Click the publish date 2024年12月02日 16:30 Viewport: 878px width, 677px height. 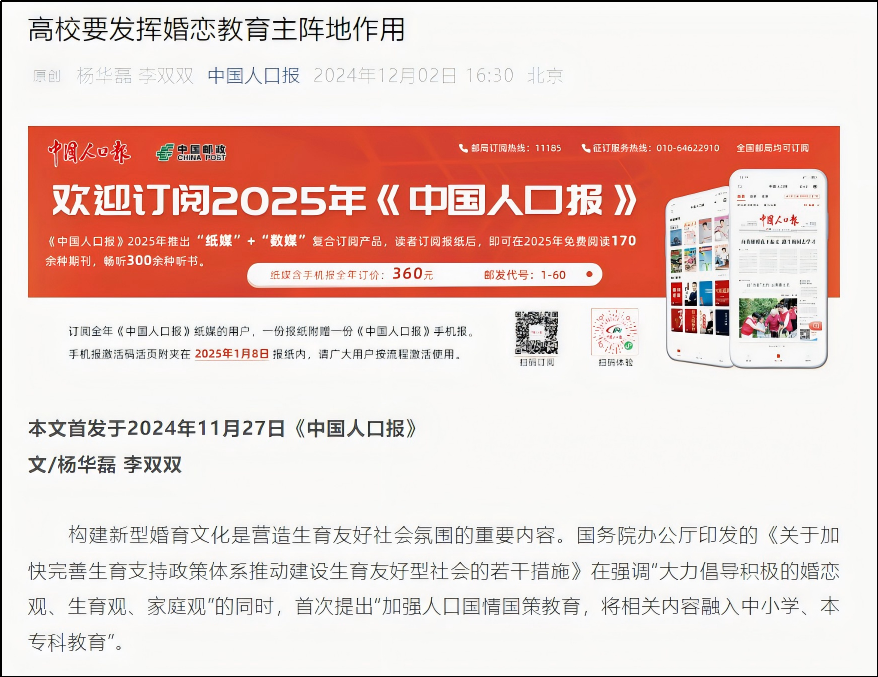(x=413, y=75)
